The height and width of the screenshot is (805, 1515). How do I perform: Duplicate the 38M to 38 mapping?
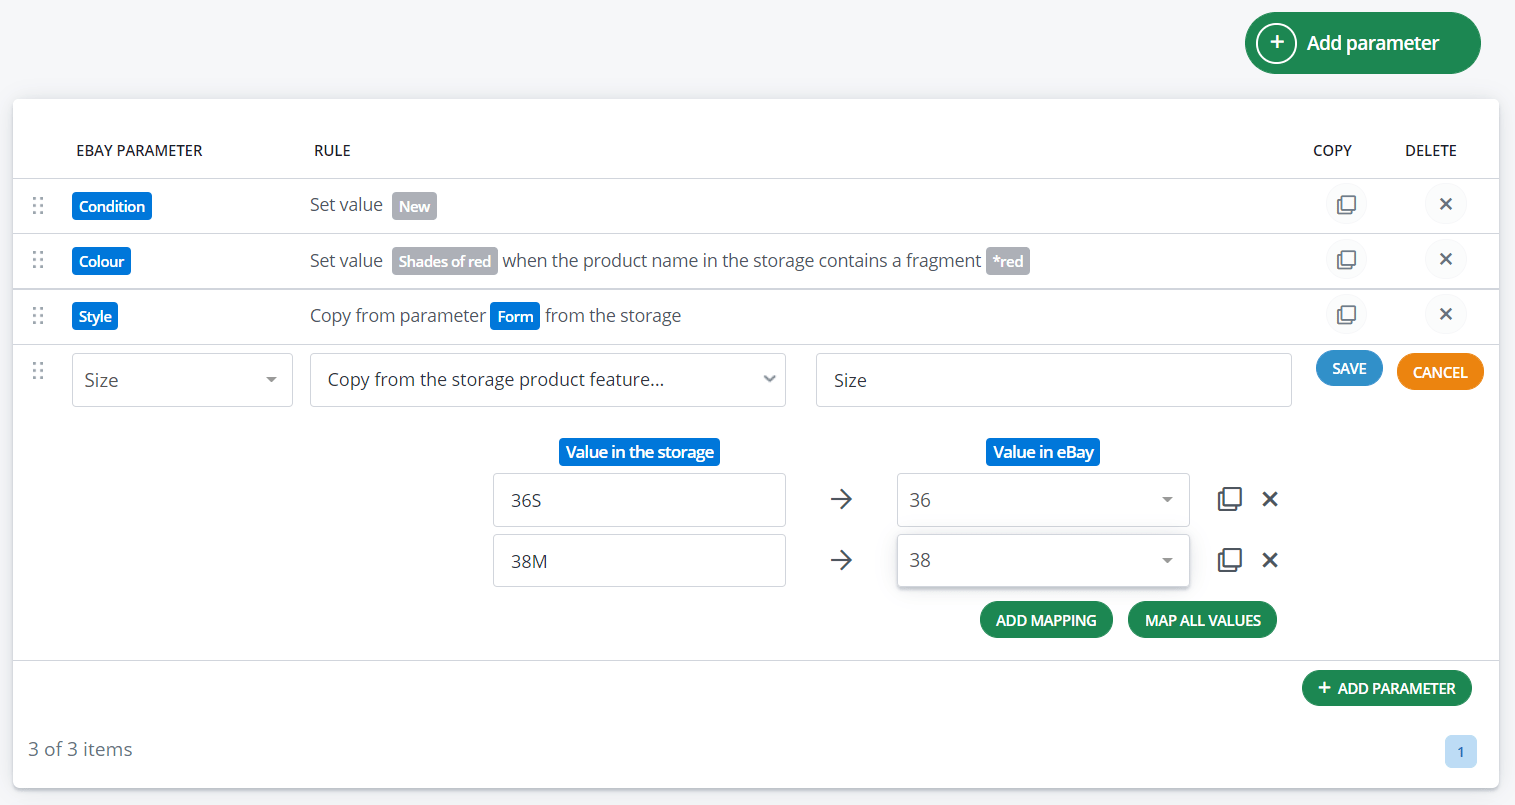1229,559
